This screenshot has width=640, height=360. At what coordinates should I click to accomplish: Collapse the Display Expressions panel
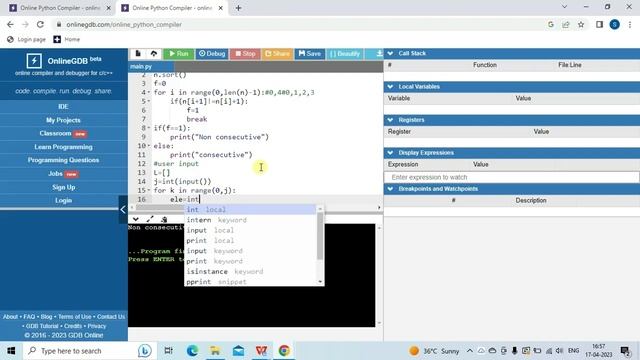click(x=390, y=153)
